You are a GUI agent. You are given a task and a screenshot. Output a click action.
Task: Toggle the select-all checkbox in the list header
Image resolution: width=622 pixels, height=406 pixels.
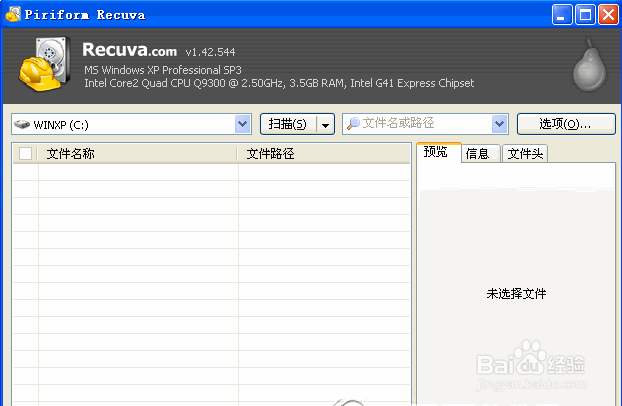(25, 153)
